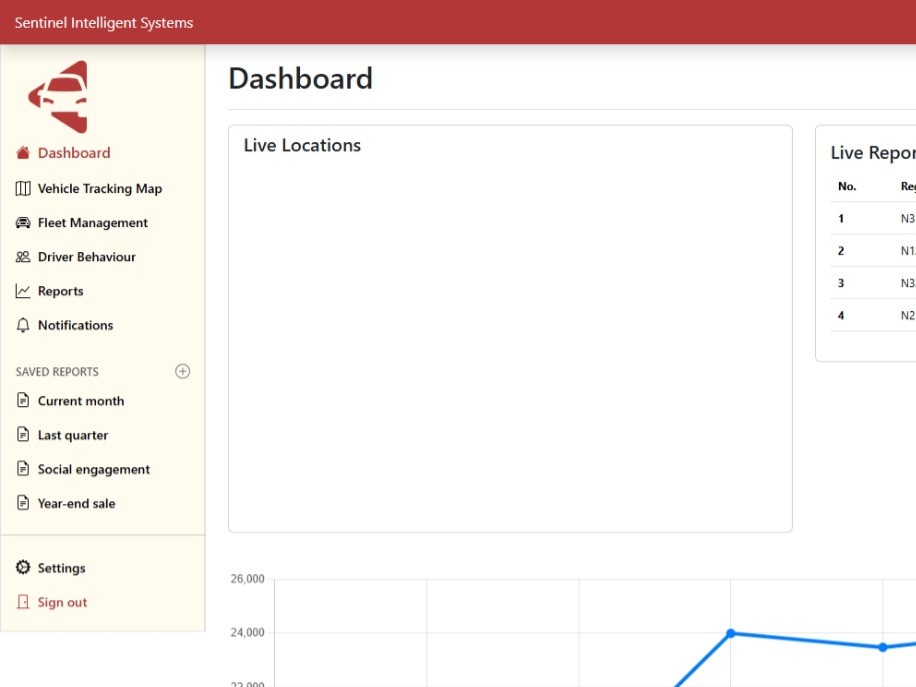Click the Vehicle Tracking Map icon

(23, 189)
